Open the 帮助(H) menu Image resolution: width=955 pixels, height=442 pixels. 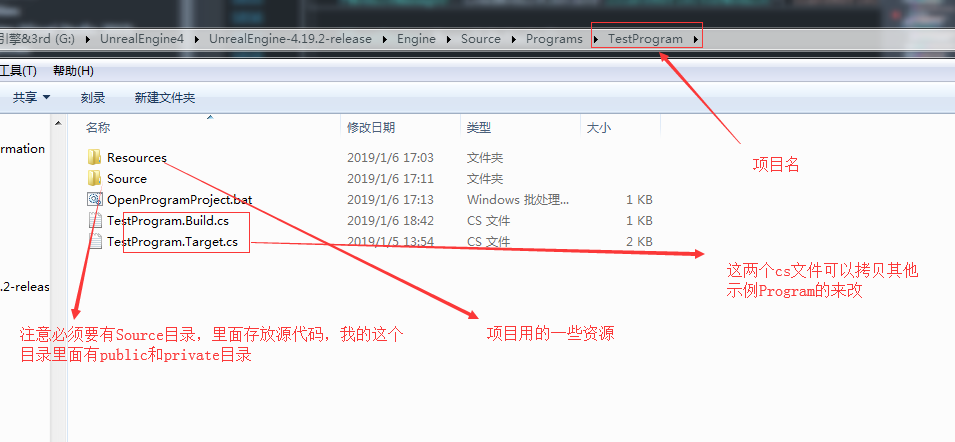(x=73, y=71)
